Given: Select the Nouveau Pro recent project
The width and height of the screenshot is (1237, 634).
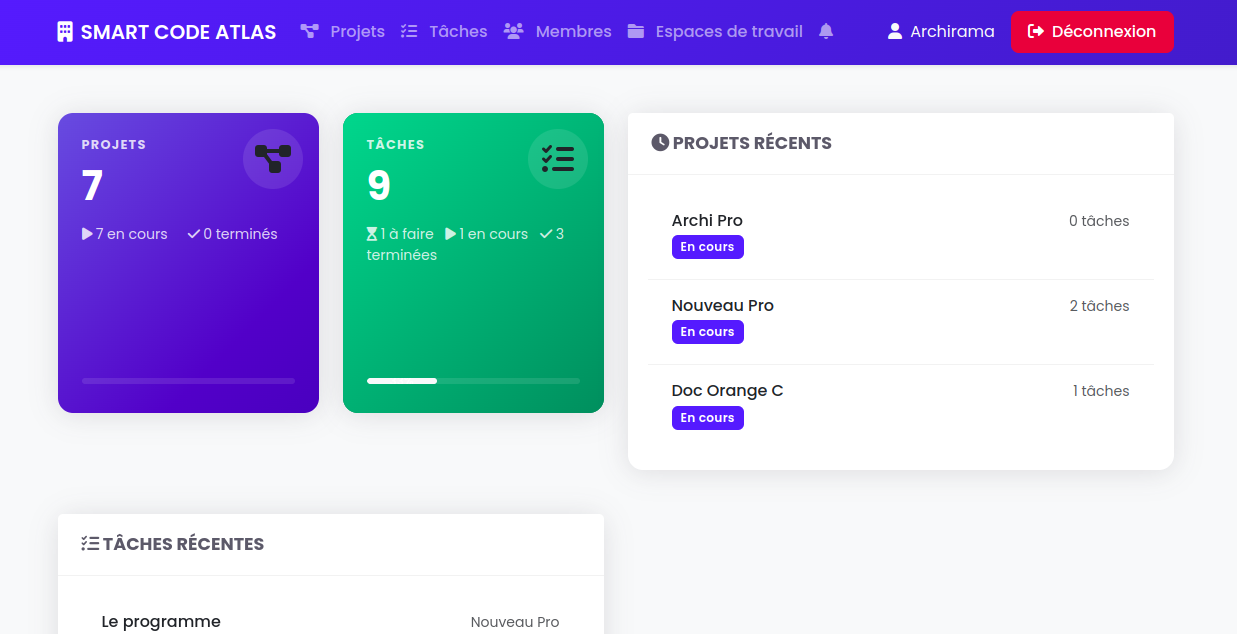Looking at the screenshot, I should click(722, 306).
